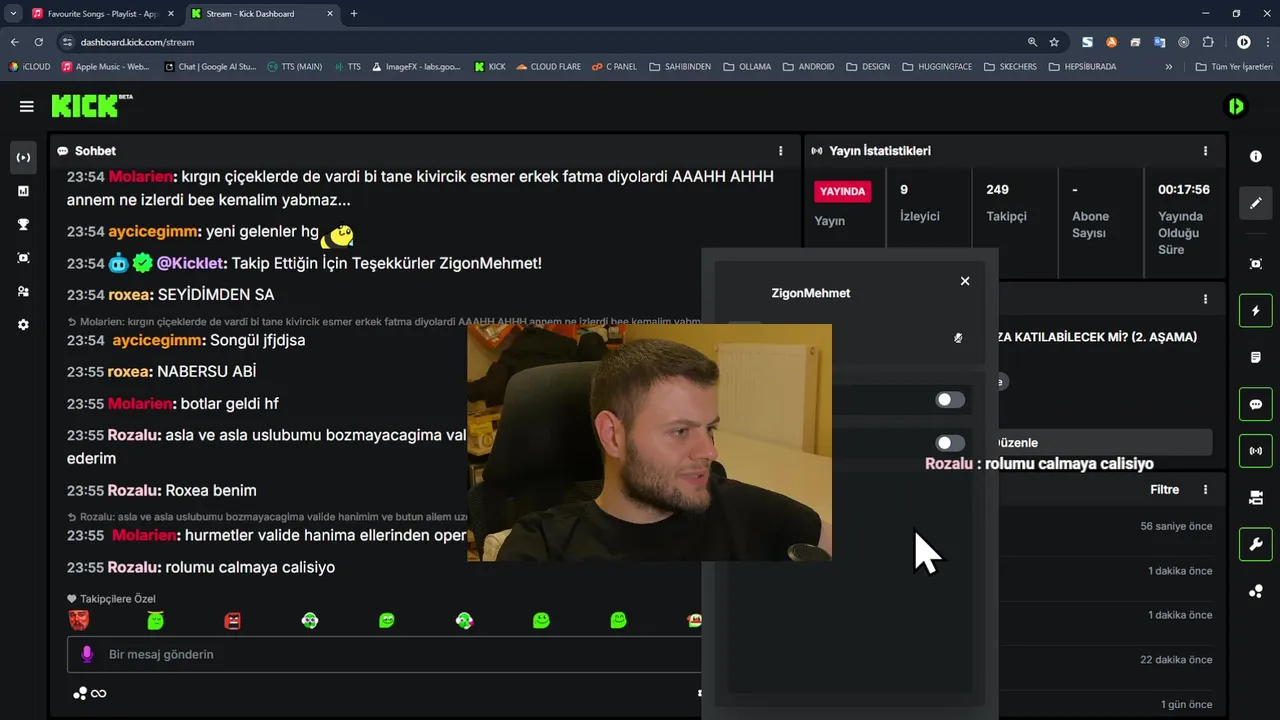Open the HUGGINGFACE bookmark folder
The width and height of the screenshot is (1280, 720).
pos(937,67)
